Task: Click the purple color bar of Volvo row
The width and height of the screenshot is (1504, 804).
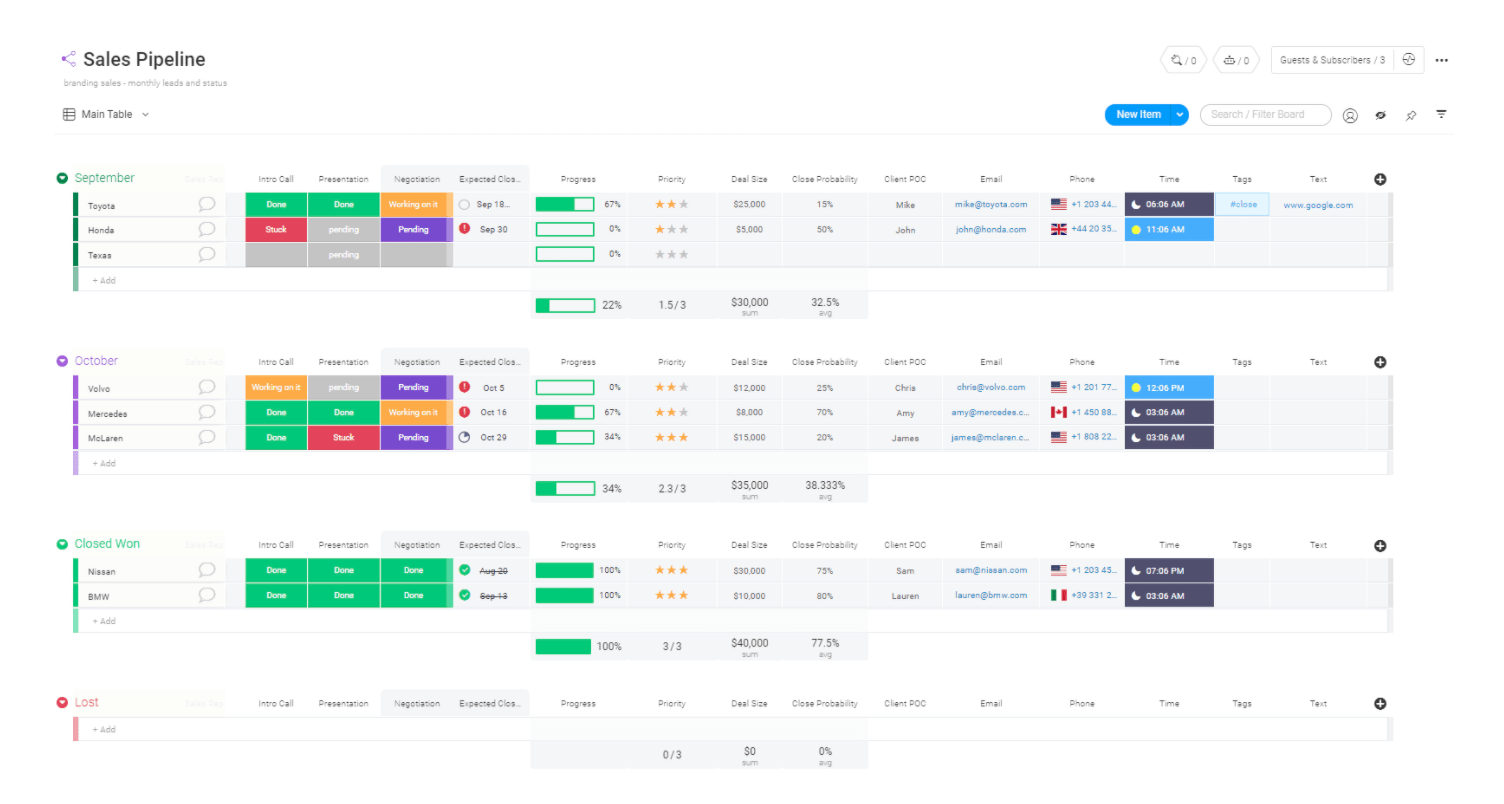Action: point(76,387)
